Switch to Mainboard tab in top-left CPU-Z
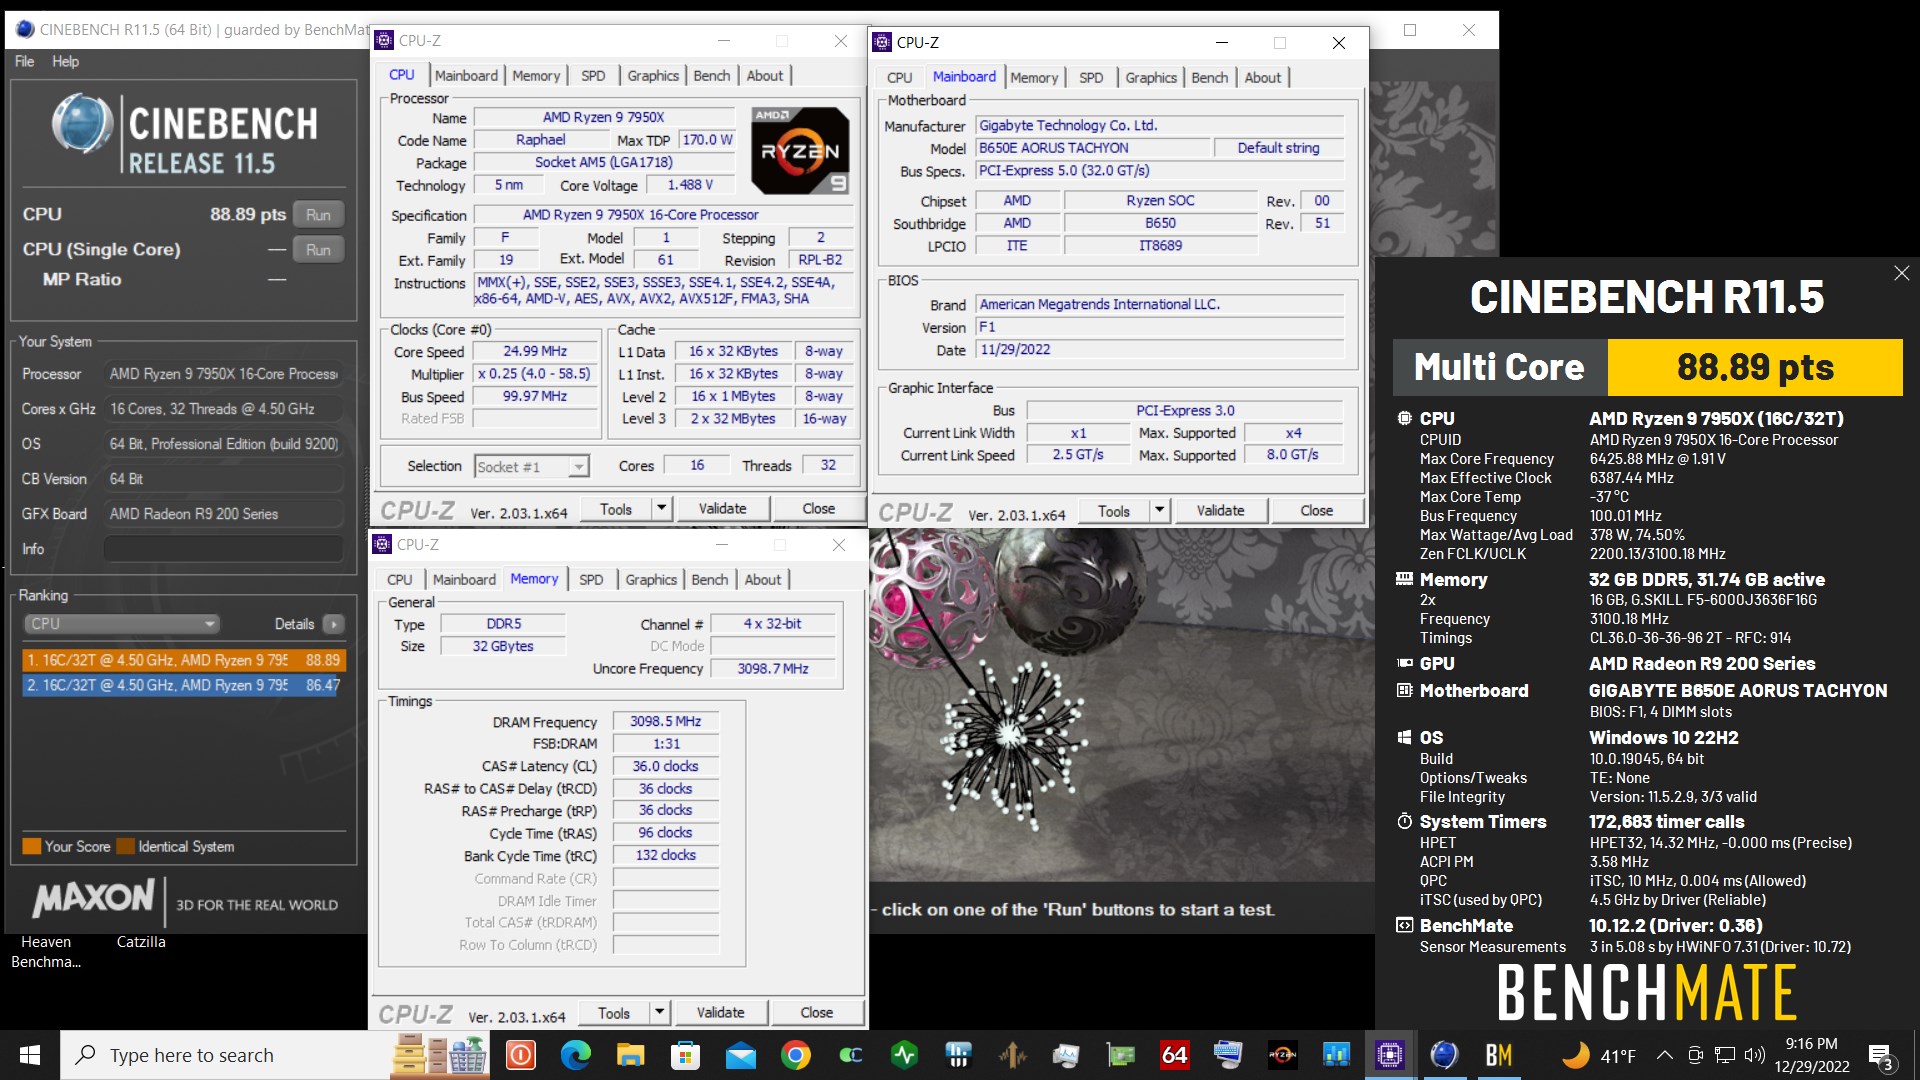Image resolution: width=1920 pixels, height=1080 pixels. (466, 76)
